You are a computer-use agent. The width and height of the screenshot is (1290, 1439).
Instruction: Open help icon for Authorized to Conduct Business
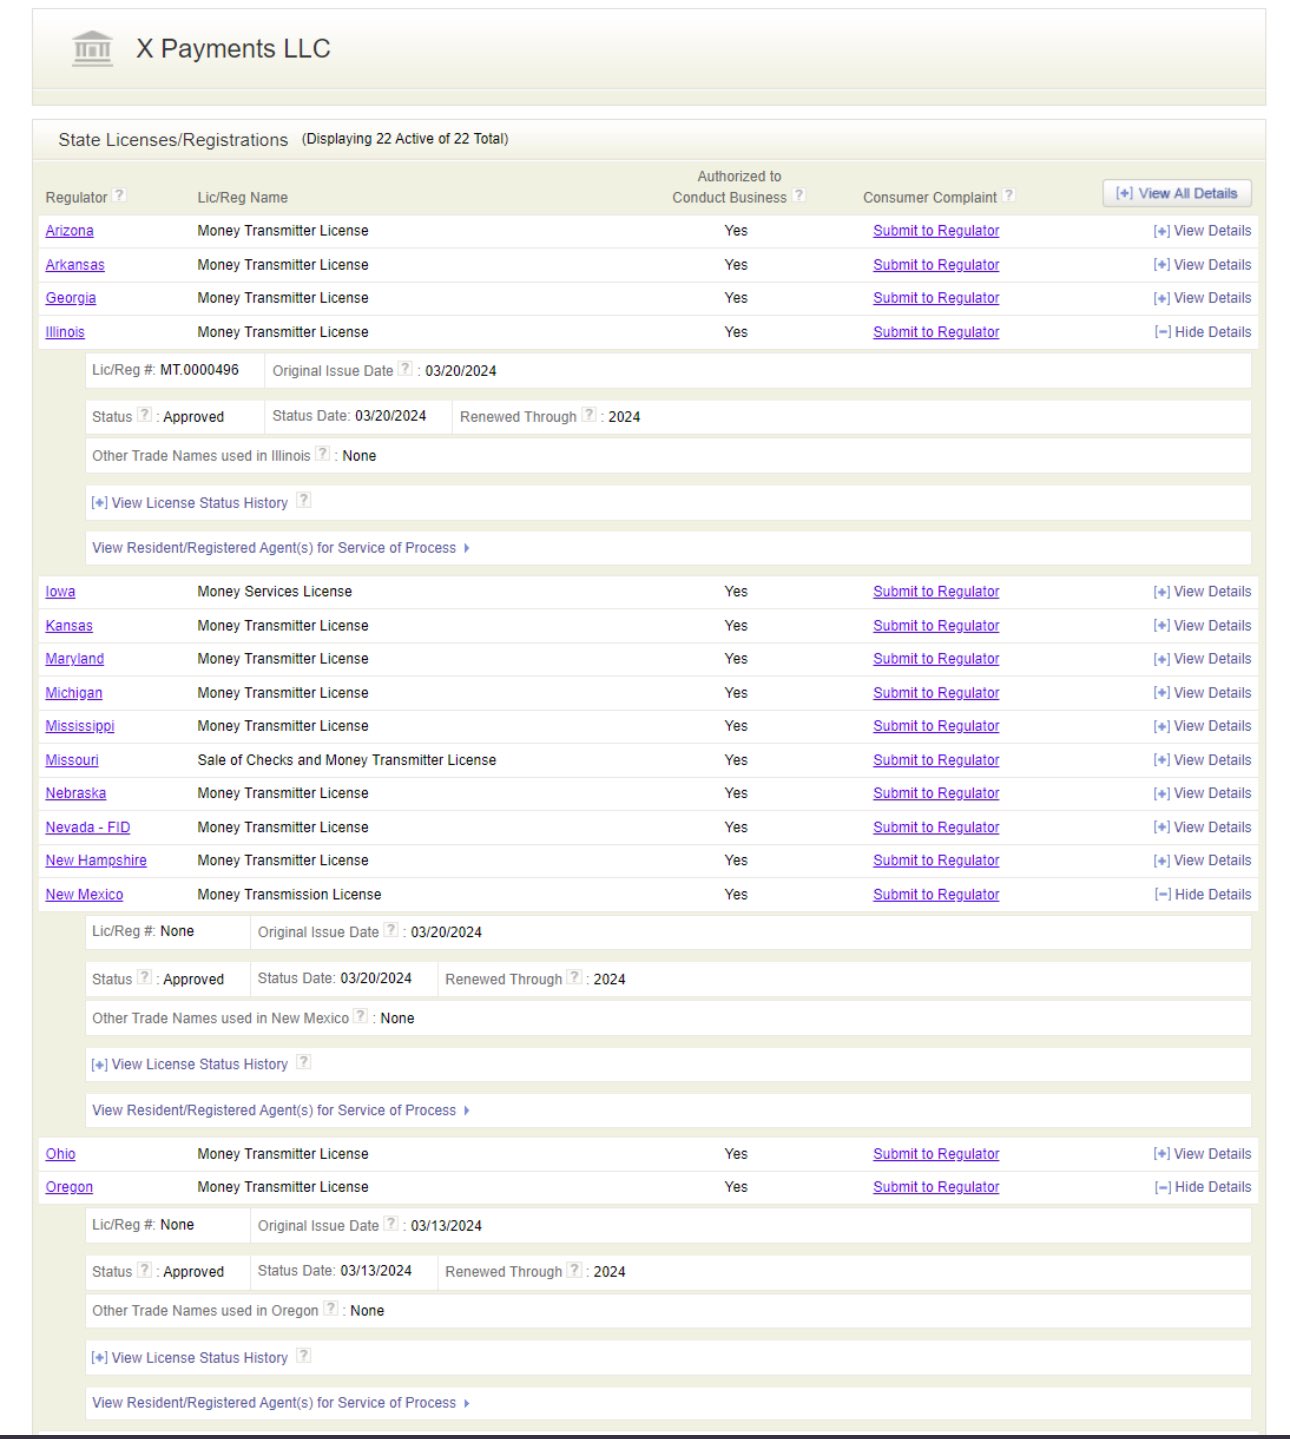point(799,195)
